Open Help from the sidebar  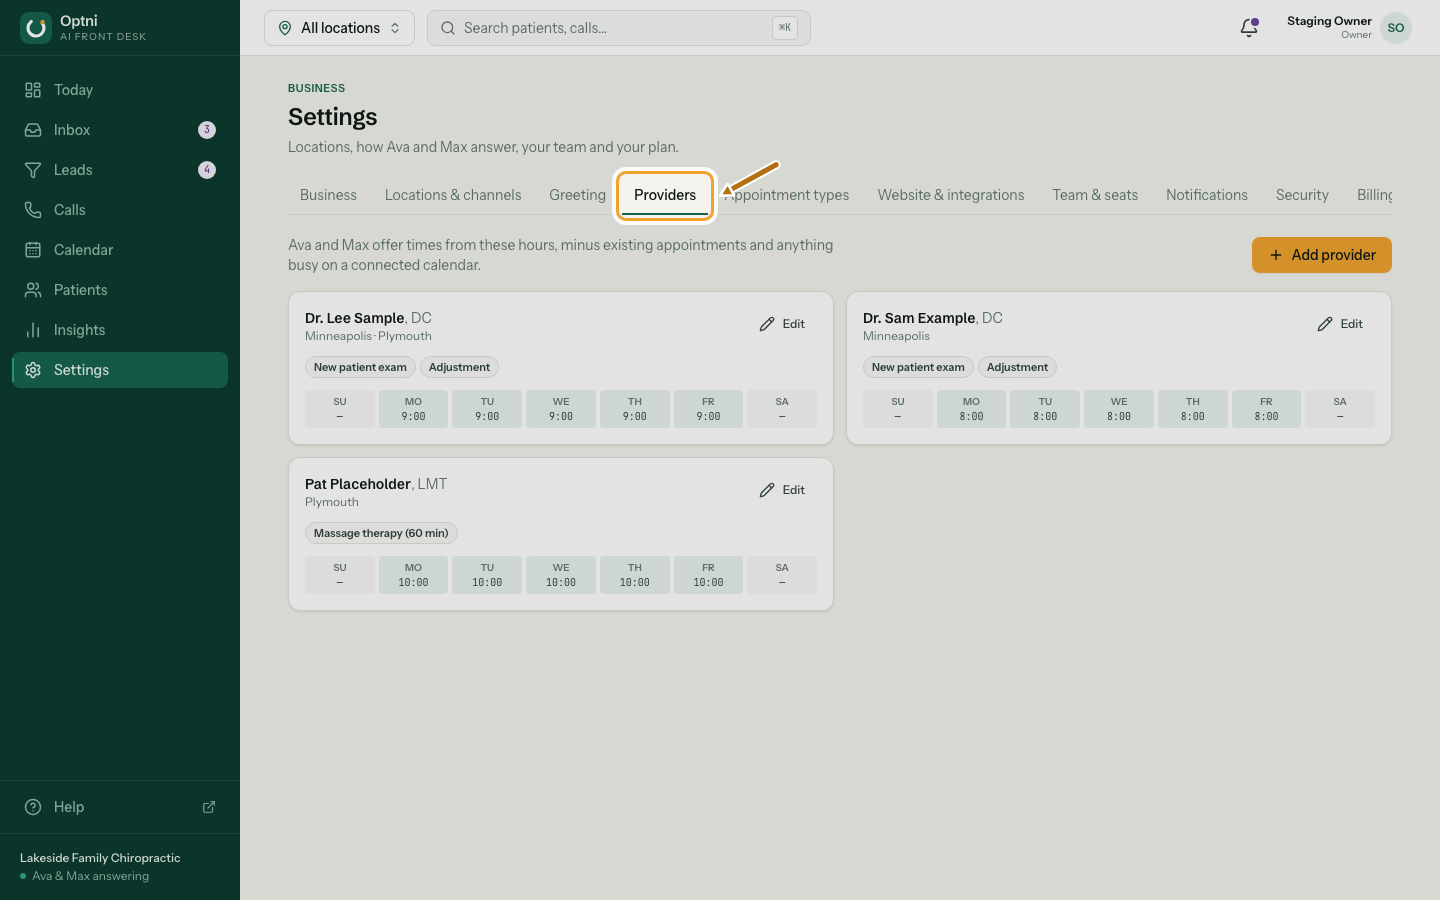point(120,807)
